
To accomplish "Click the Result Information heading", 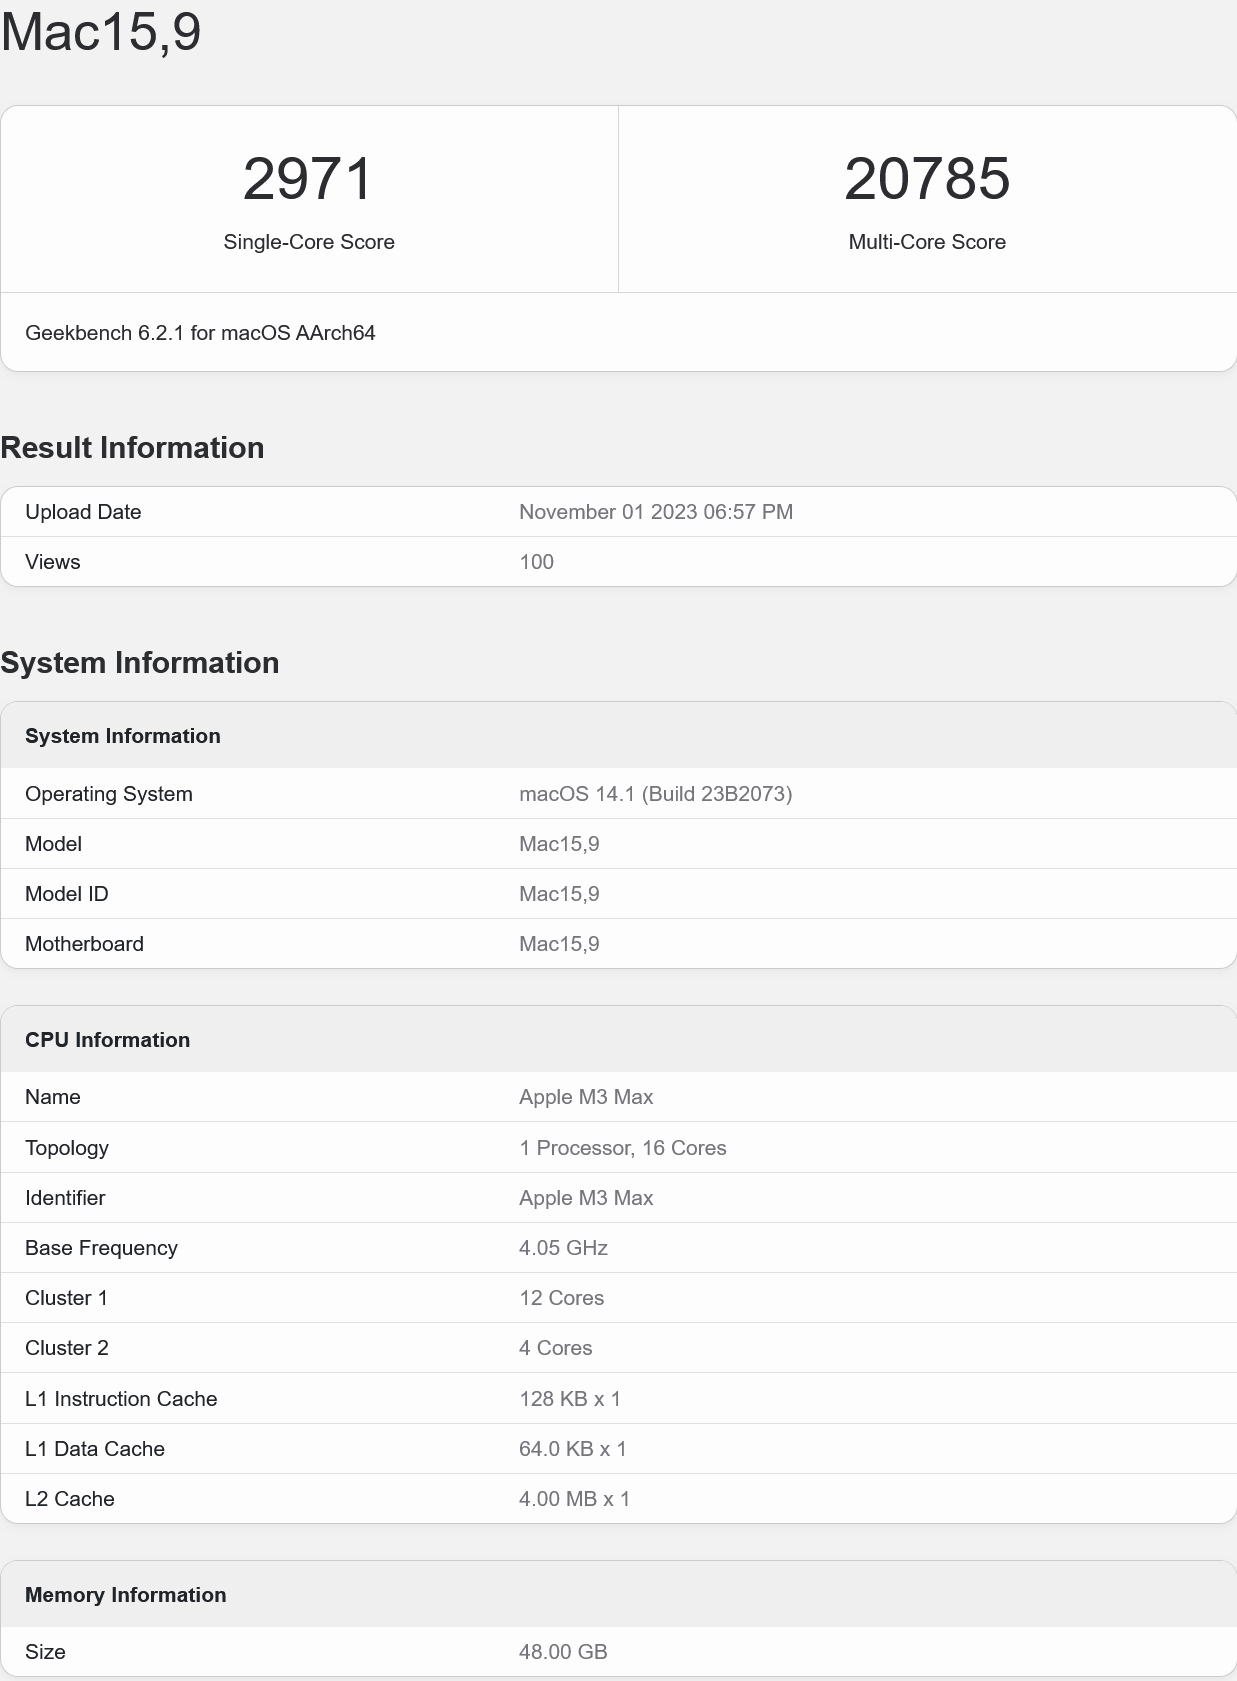I will (132, 448).
